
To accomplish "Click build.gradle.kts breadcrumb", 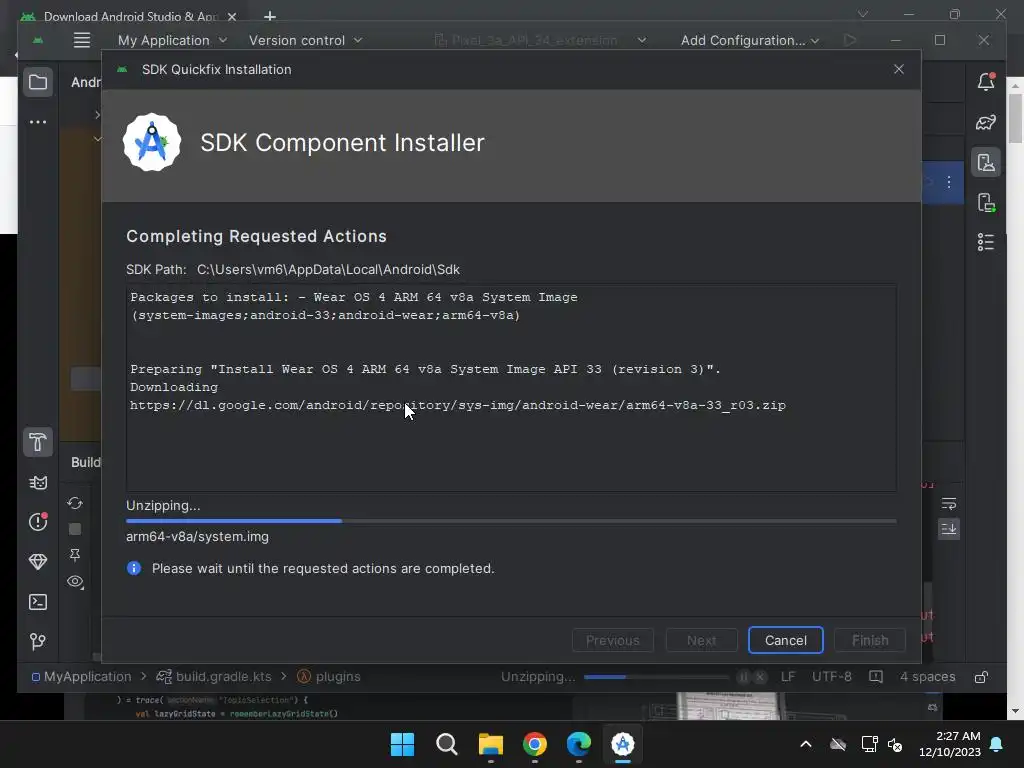I will click(214, 677).
